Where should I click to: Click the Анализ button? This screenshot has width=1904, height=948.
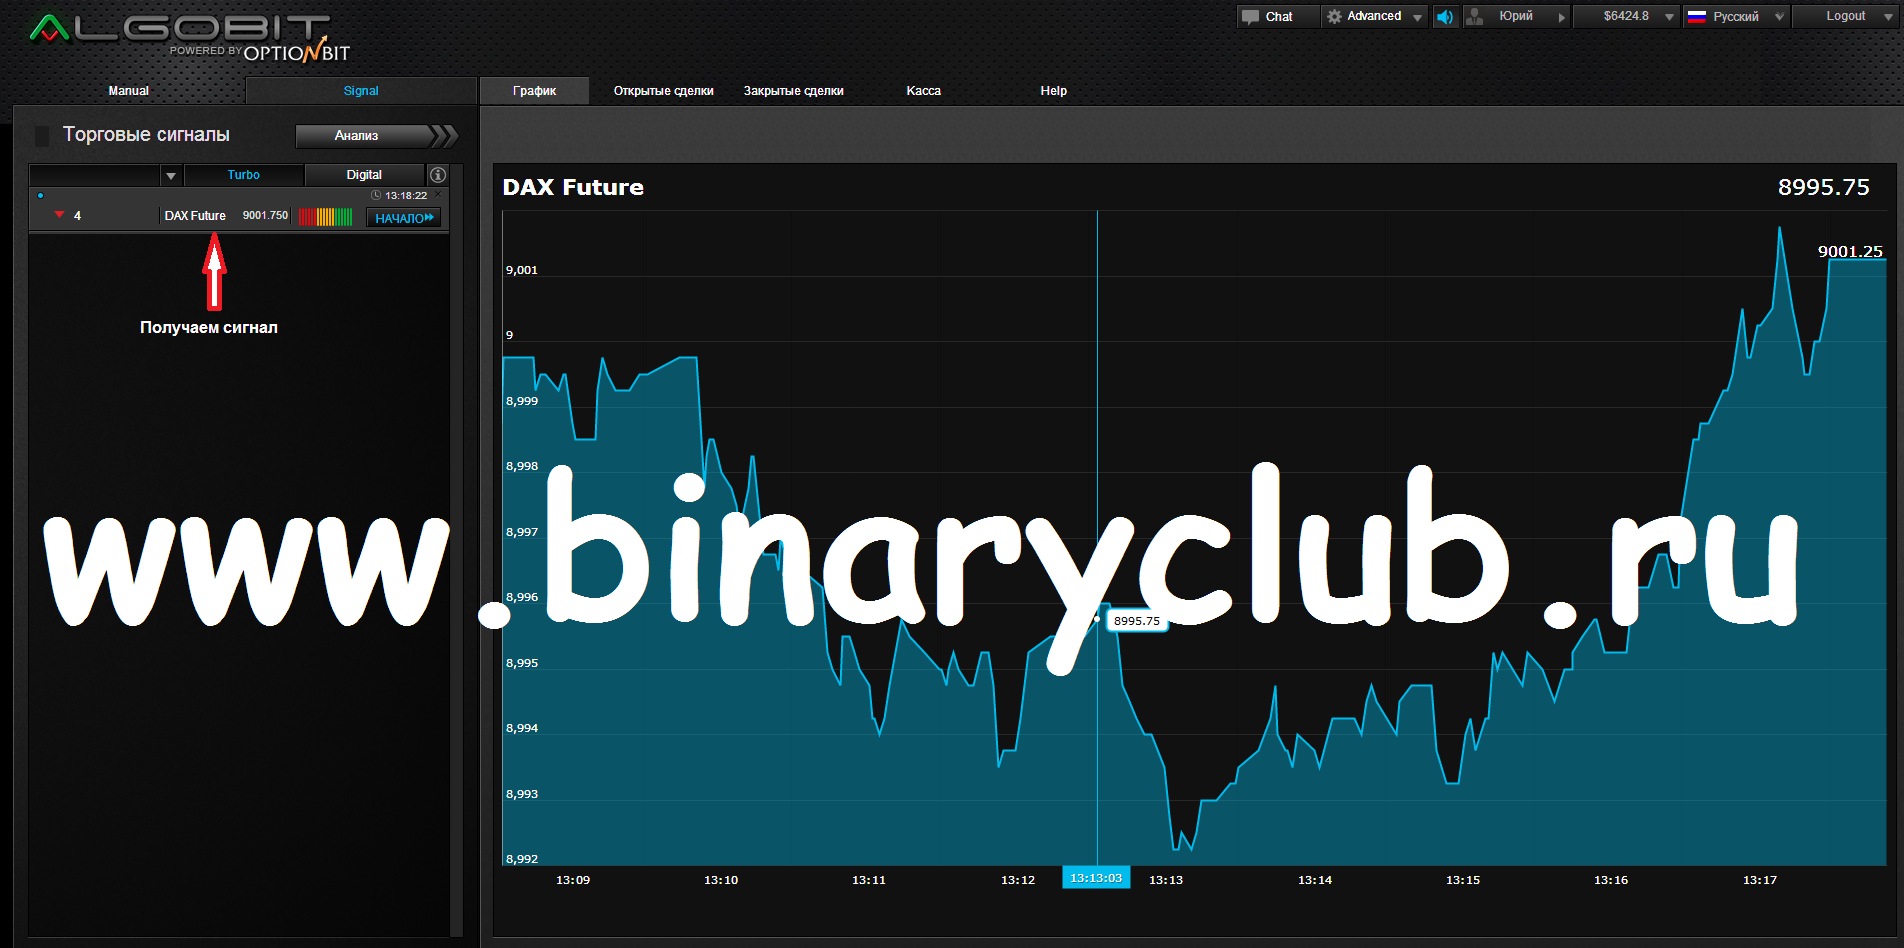click(x=357, y=136)
